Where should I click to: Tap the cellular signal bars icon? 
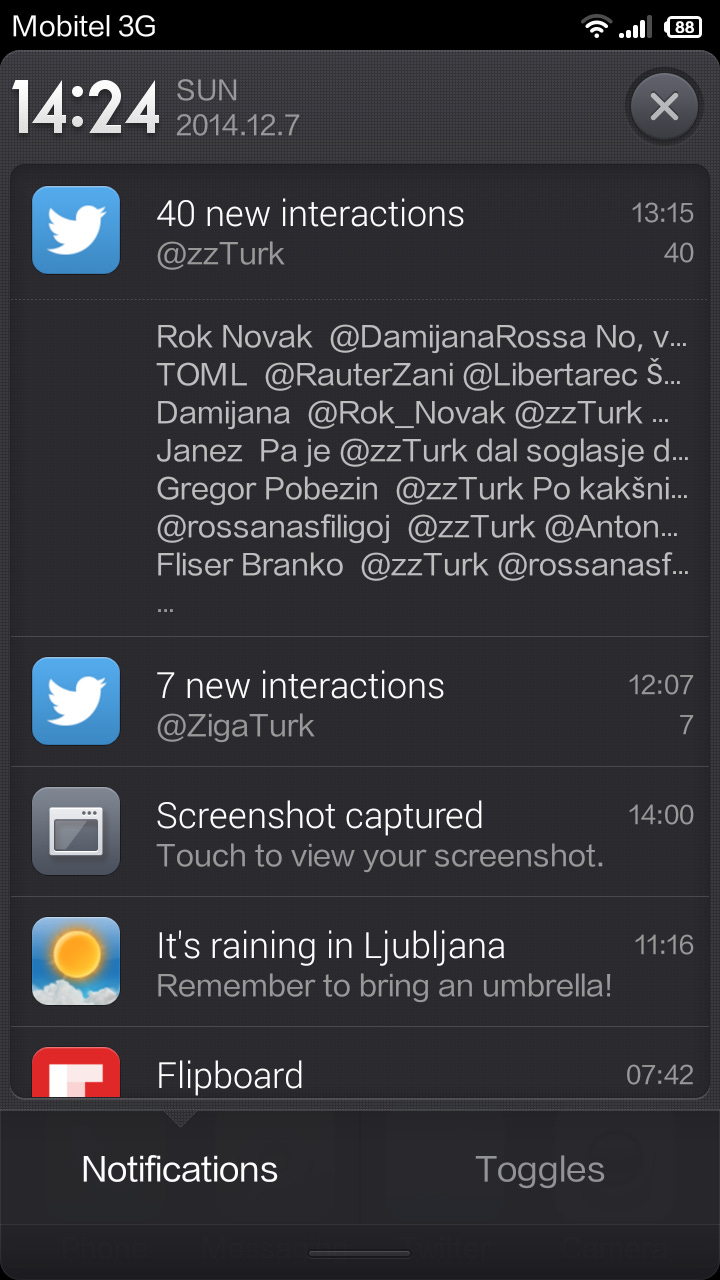click(635, 27)
